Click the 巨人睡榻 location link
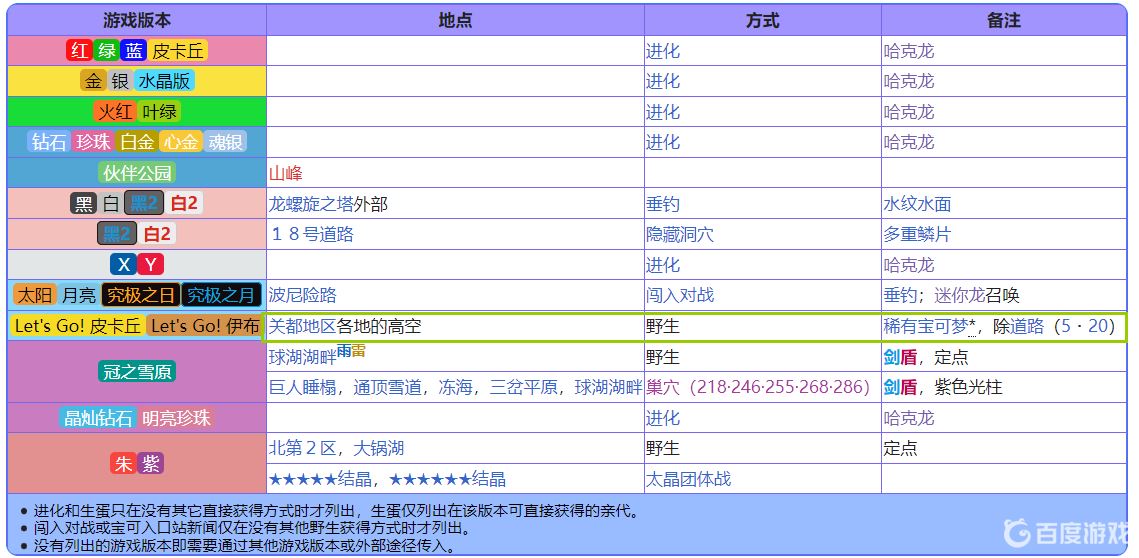 coord(302,387)
